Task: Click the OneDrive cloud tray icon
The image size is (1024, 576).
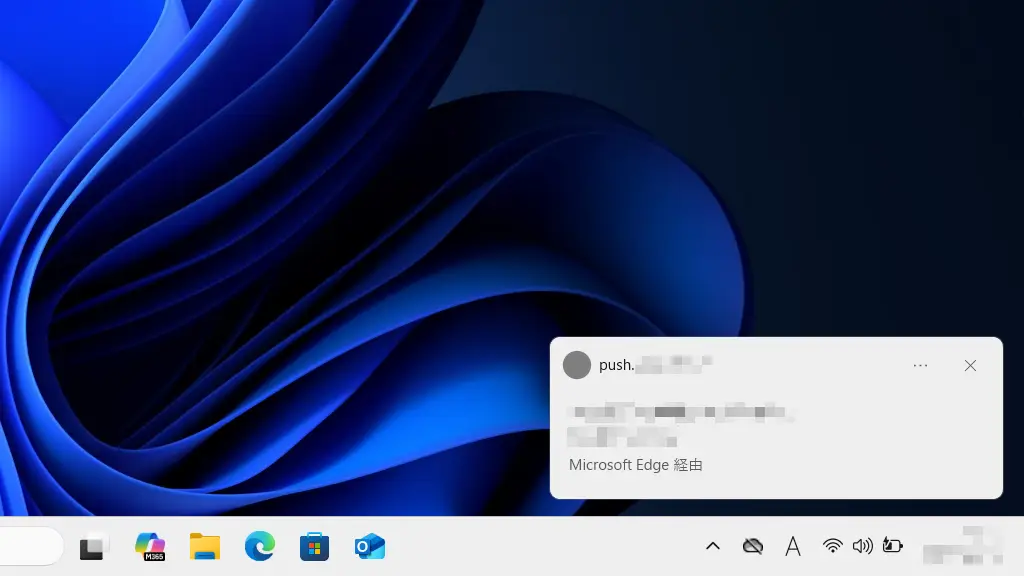Action: pos(753,546)
